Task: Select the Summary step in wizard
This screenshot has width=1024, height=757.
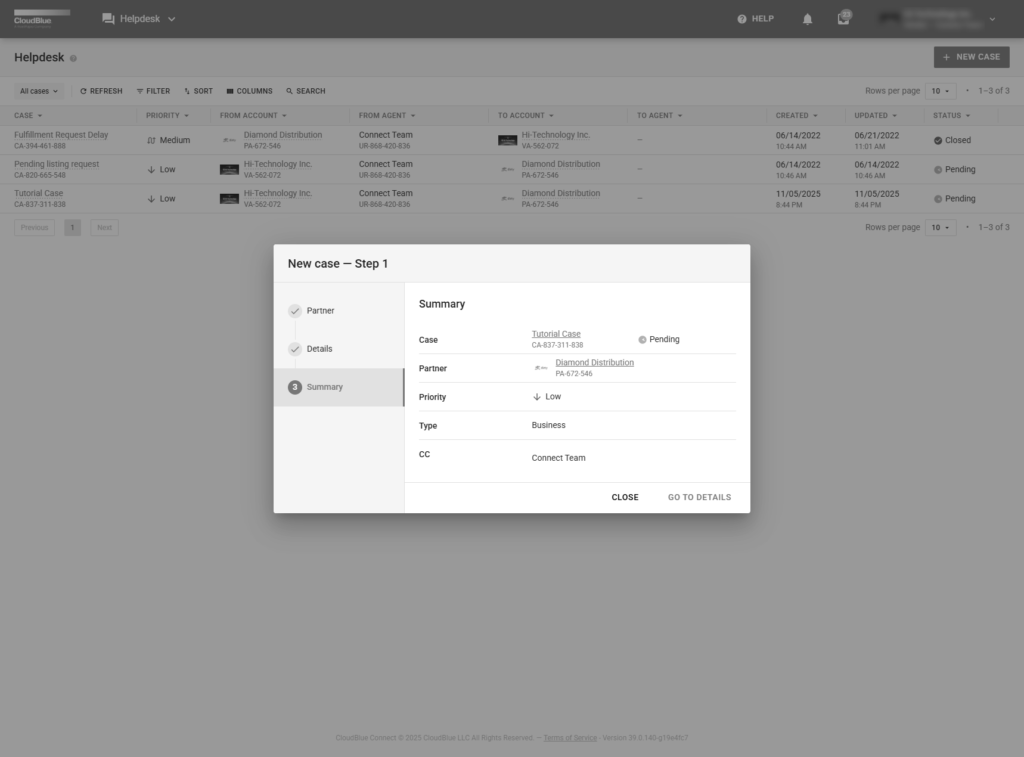Action: pyautogui.click(x=324, y=387)
